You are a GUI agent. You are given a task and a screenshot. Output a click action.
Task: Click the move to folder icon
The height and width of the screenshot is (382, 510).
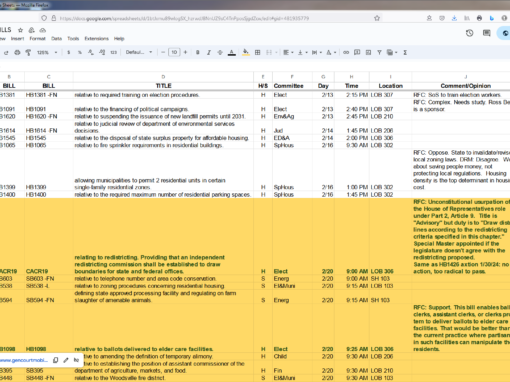point(31,30)
